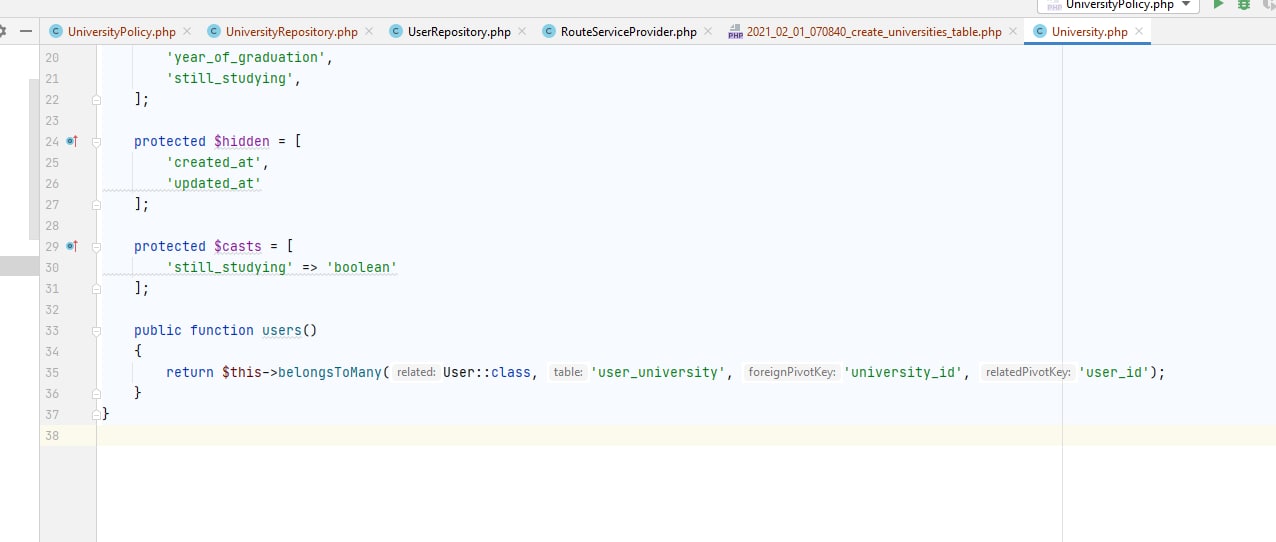Run the current configuration with the green play icon
Image resolution: width=1276 pixels, height=542 pixels.
(x=1218, y=4)
